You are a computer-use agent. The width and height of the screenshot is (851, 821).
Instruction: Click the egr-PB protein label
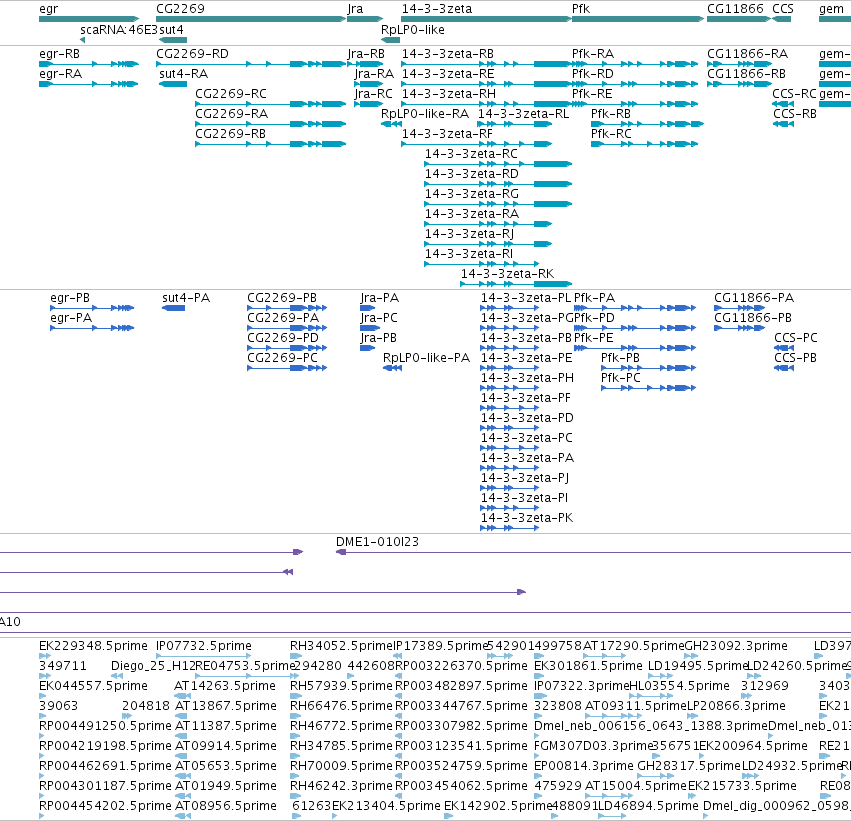coord(70,298)
